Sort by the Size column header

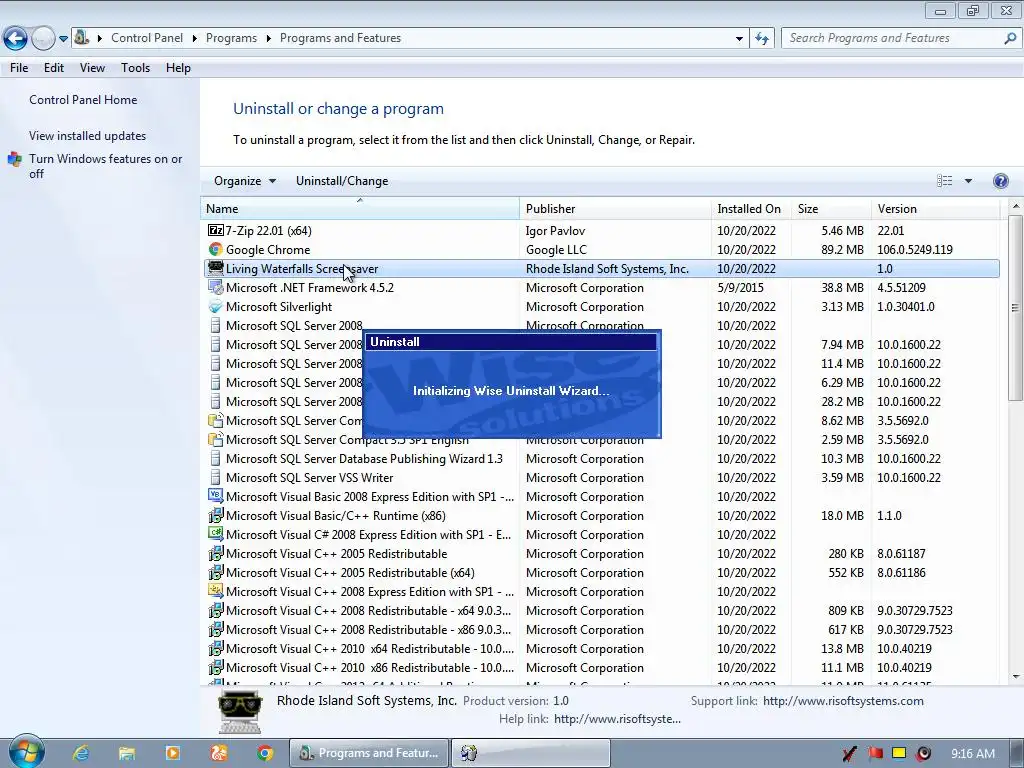point(831,208)
